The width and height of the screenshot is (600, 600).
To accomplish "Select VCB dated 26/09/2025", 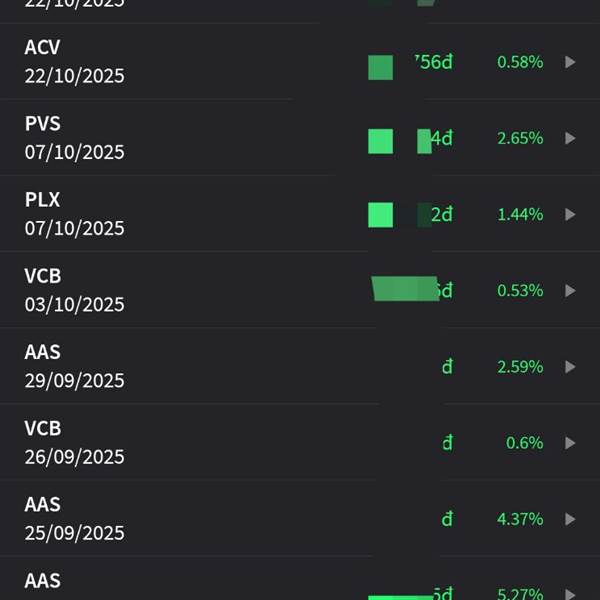I will (74, 443).
